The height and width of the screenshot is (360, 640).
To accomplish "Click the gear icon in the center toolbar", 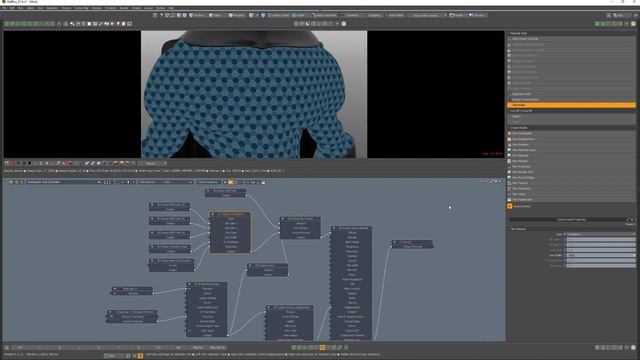I will tap(344, 24).
